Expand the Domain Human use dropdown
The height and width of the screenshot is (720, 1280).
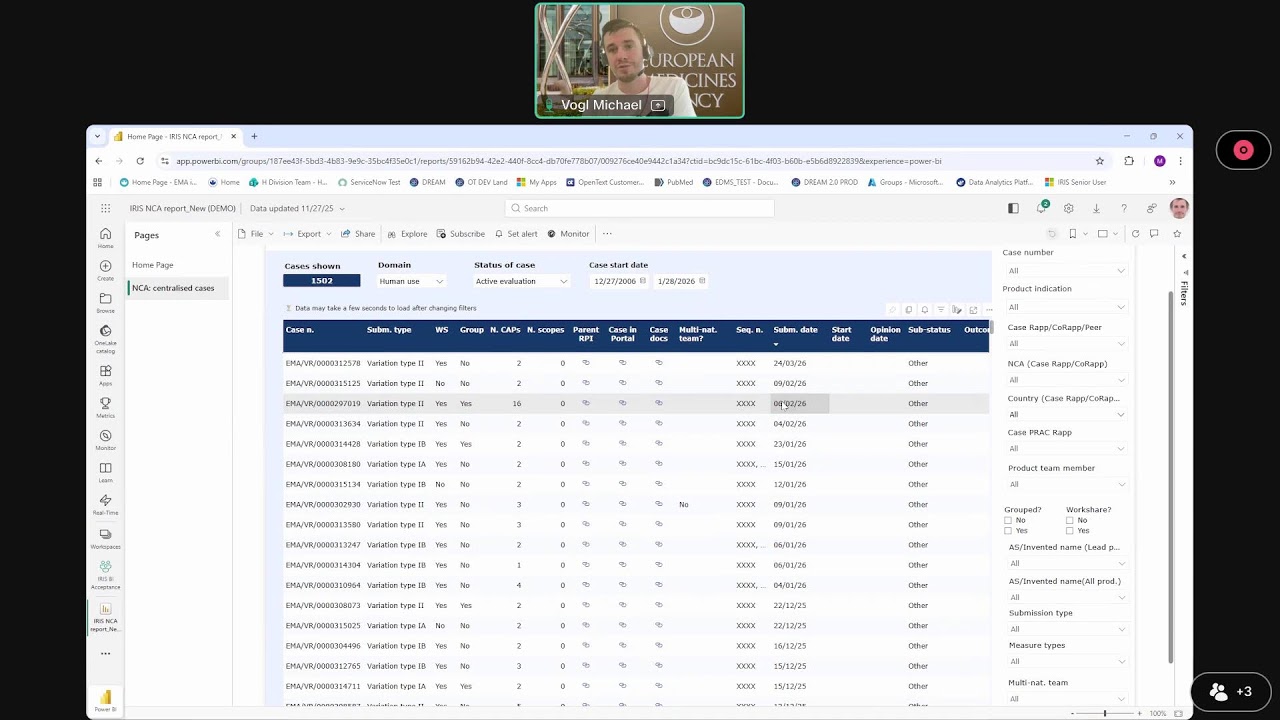[x=411, y=282]
